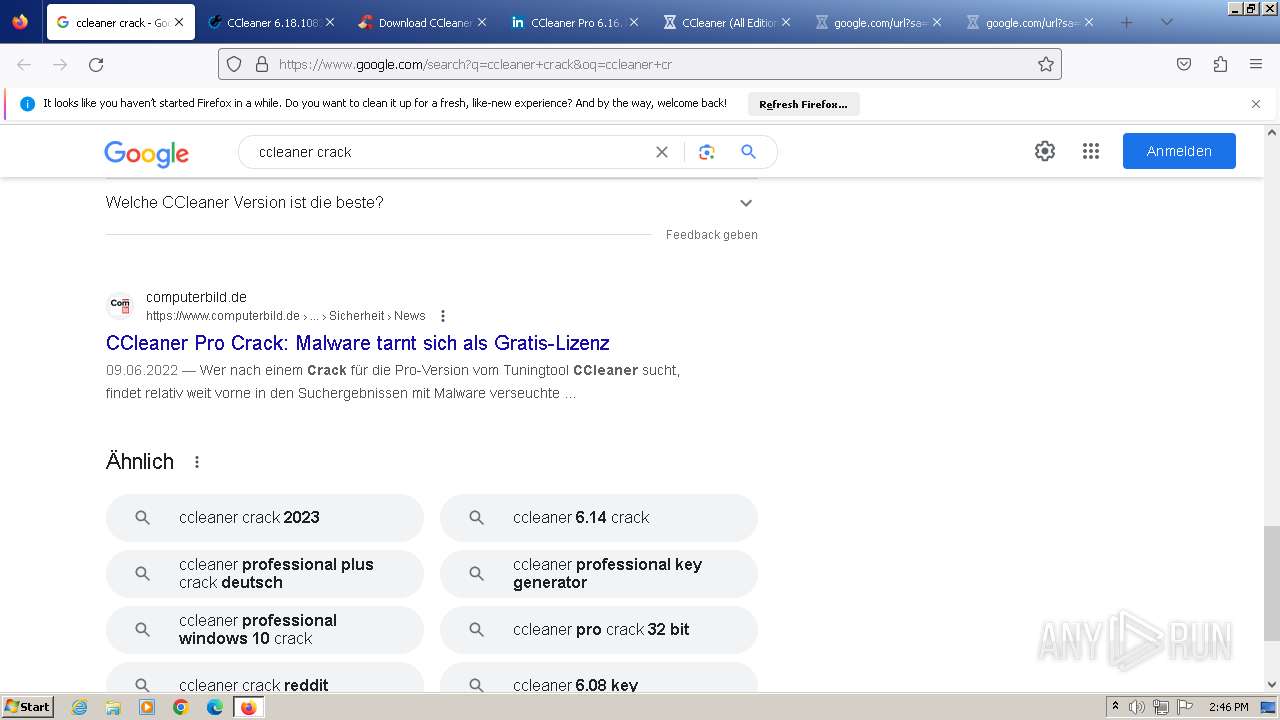The height and width of the screenshot is (720, 1280).
Task: Click the Anmelden sign-in button
Action: [1179, 151]
